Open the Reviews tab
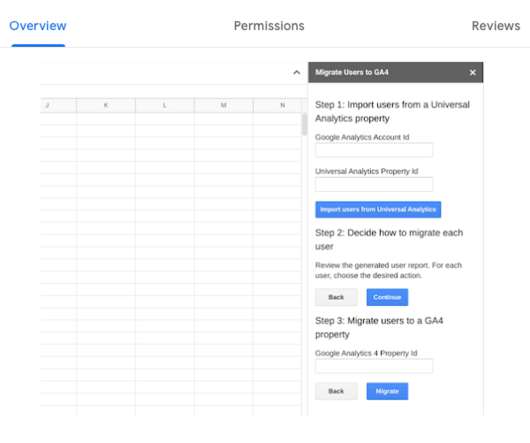530x443 pixels. coord(496,26)
